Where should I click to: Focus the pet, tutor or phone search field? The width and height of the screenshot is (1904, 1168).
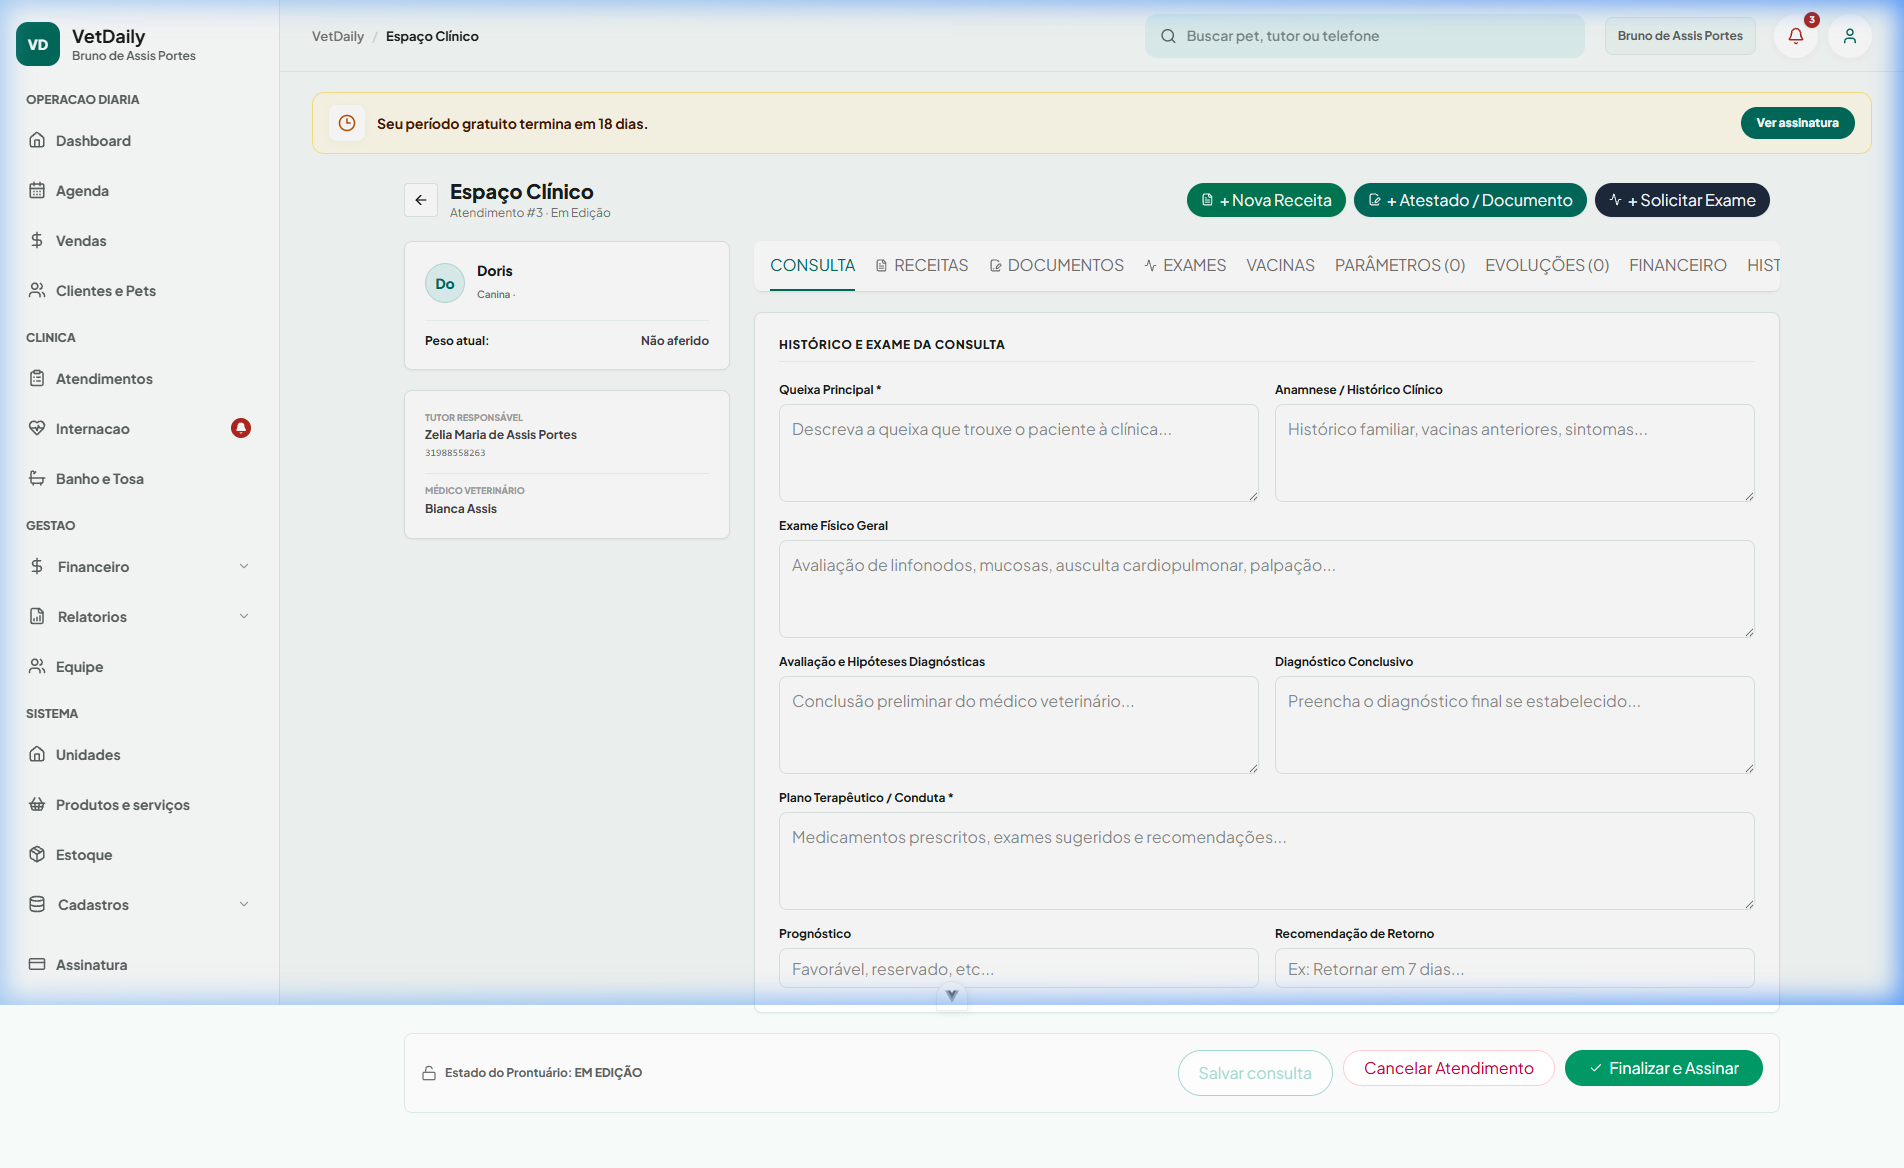(x=1365, y=36)
